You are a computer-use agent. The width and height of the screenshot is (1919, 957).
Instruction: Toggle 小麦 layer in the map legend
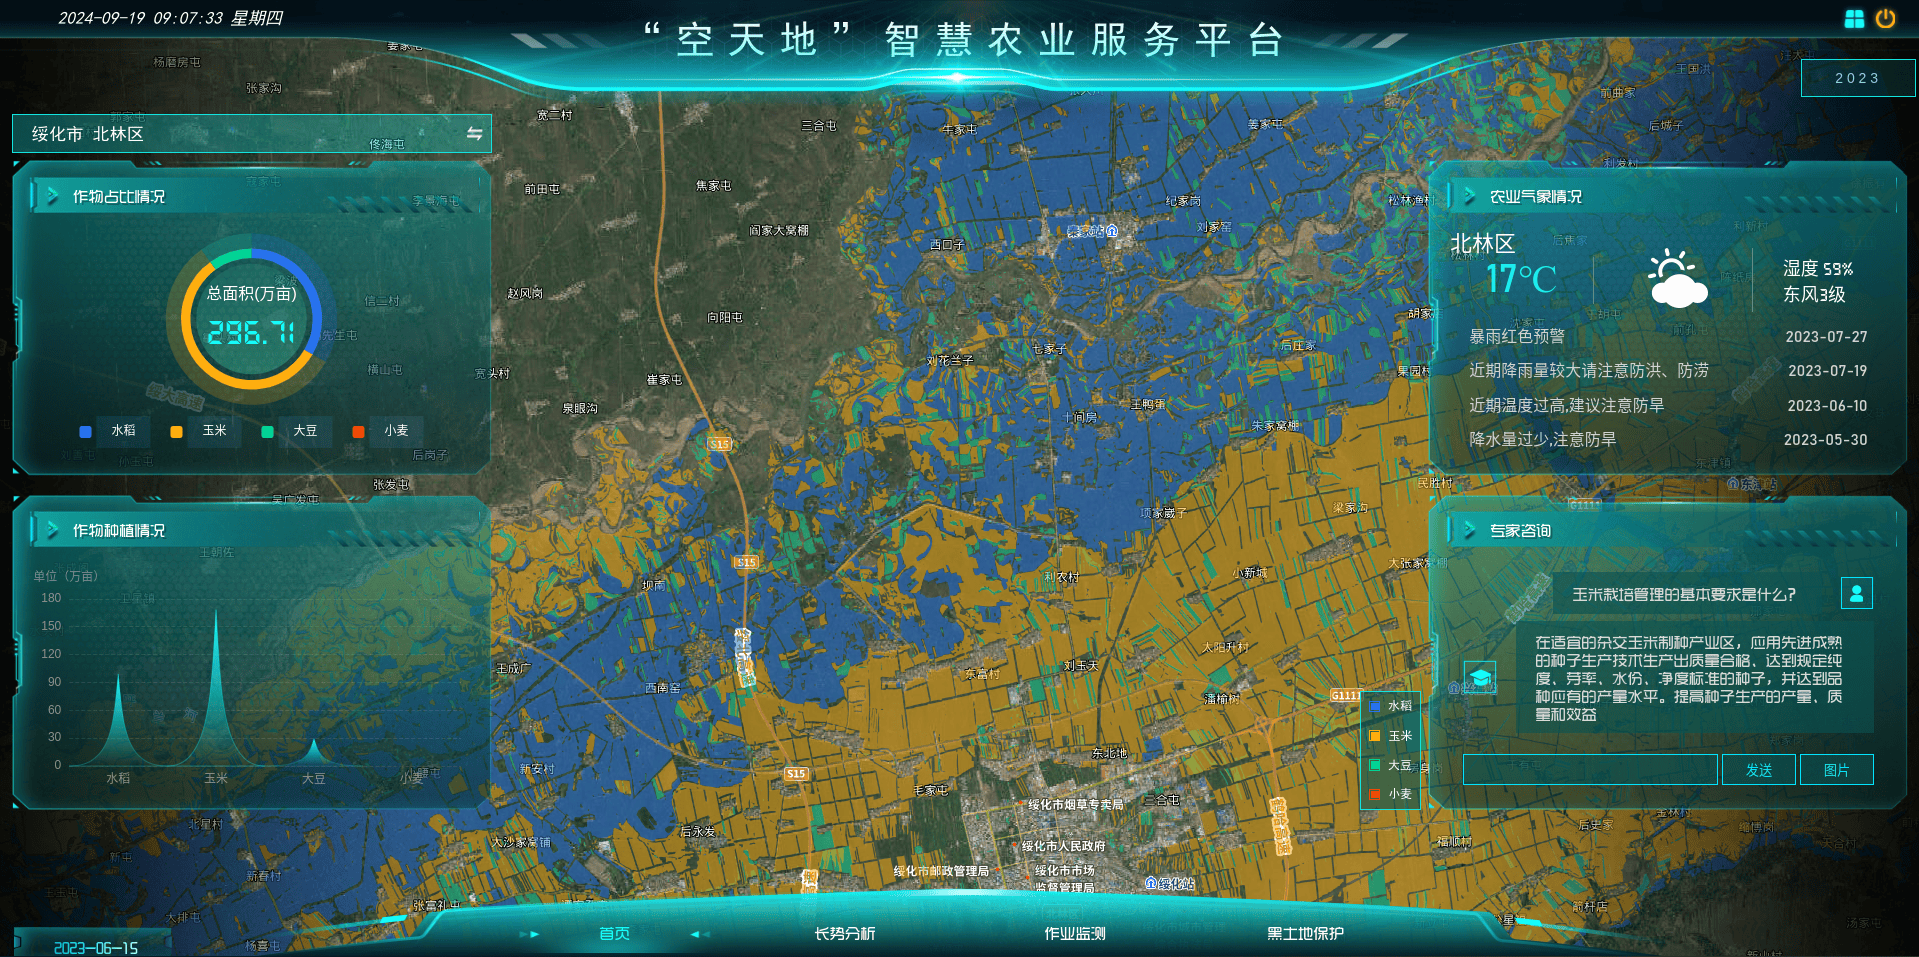pyautogui.click(x=1391, y=794)
